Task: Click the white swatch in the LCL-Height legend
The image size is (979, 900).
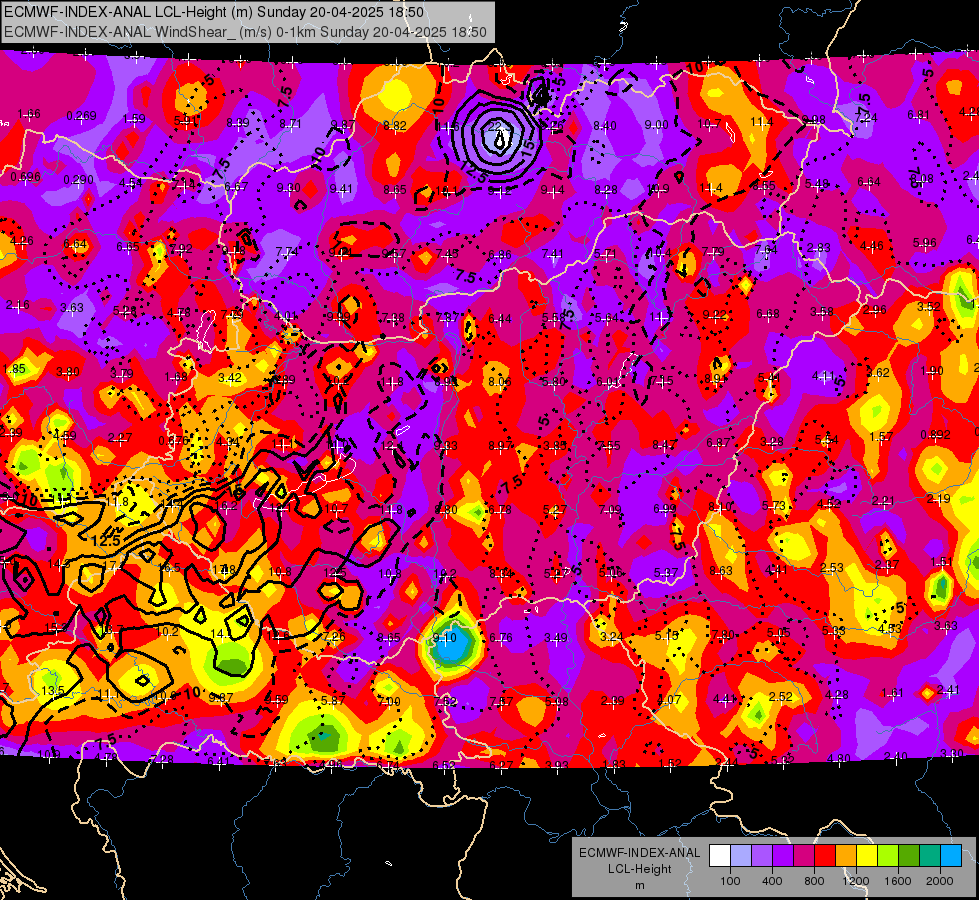Action: click(720, 855)
